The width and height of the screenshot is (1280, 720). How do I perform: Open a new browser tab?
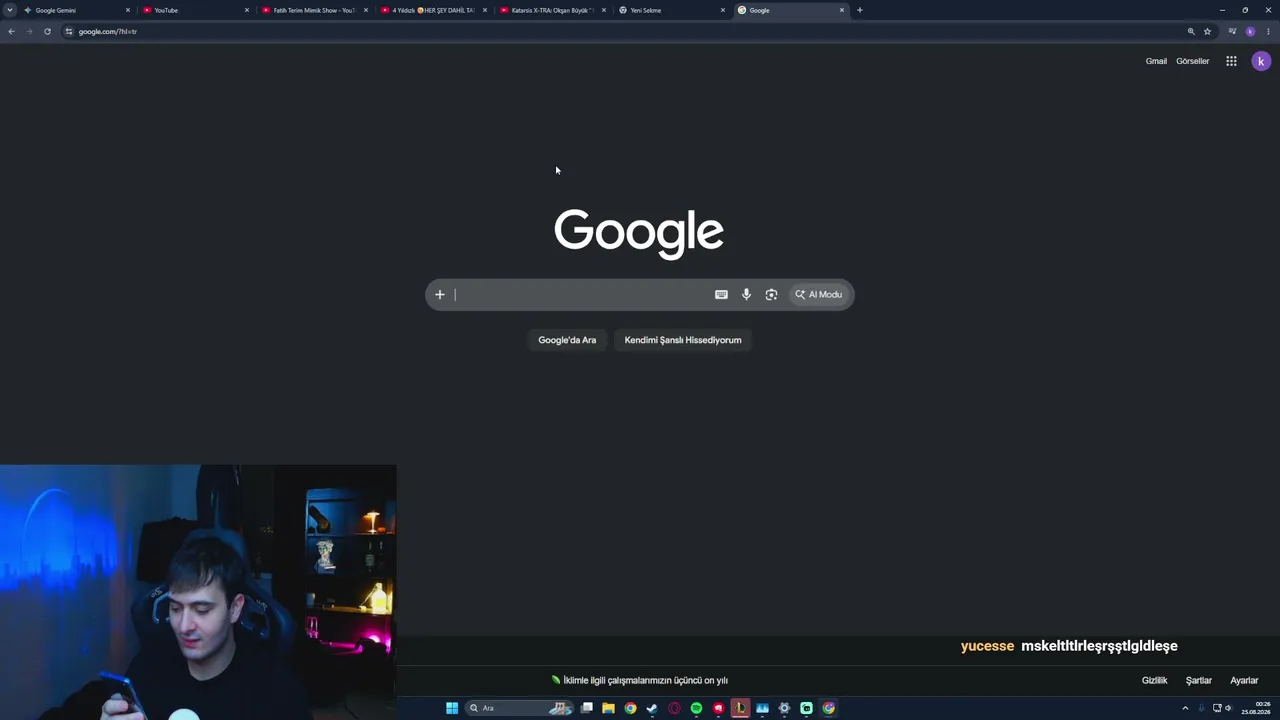tap(859, 10)
